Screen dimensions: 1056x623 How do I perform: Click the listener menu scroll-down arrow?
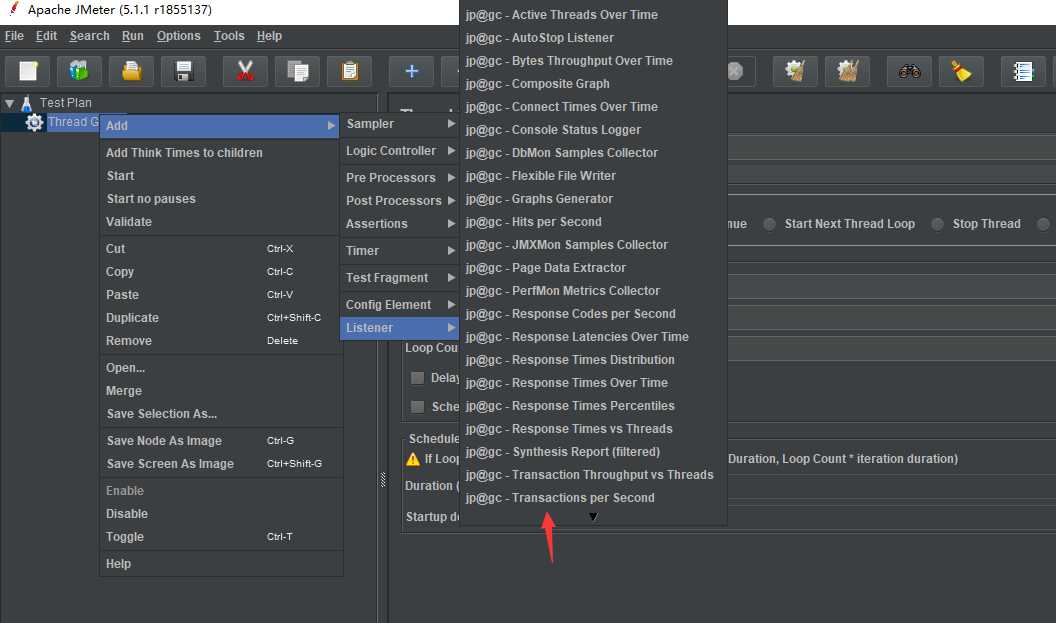[x=593, y=517]
